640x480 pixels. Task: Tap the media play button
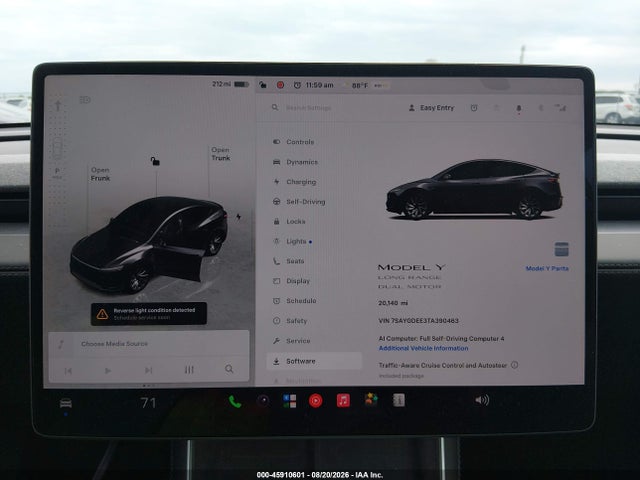108,371
